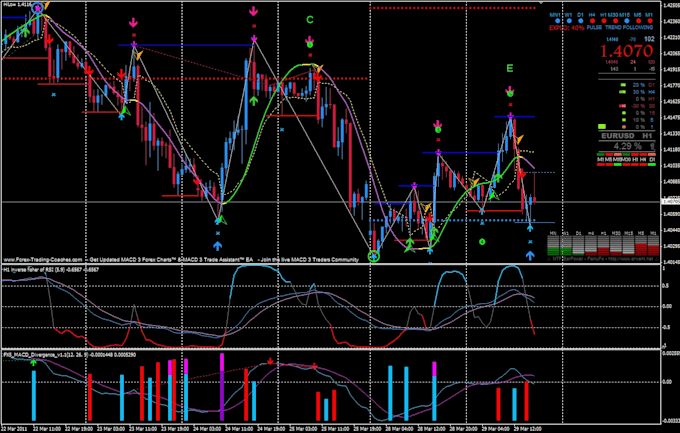The width and height of the screenshot is (680, 433).
Task: Click the red H4 timeframe signal dot
Action: point(592,21)
